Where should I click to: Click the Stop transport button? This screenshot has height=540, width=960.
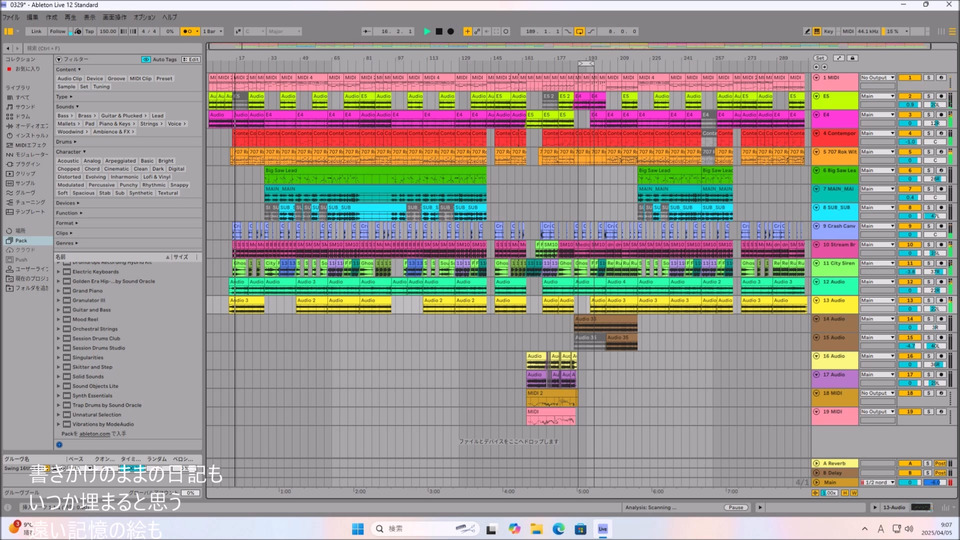click(x=439, y=31)
